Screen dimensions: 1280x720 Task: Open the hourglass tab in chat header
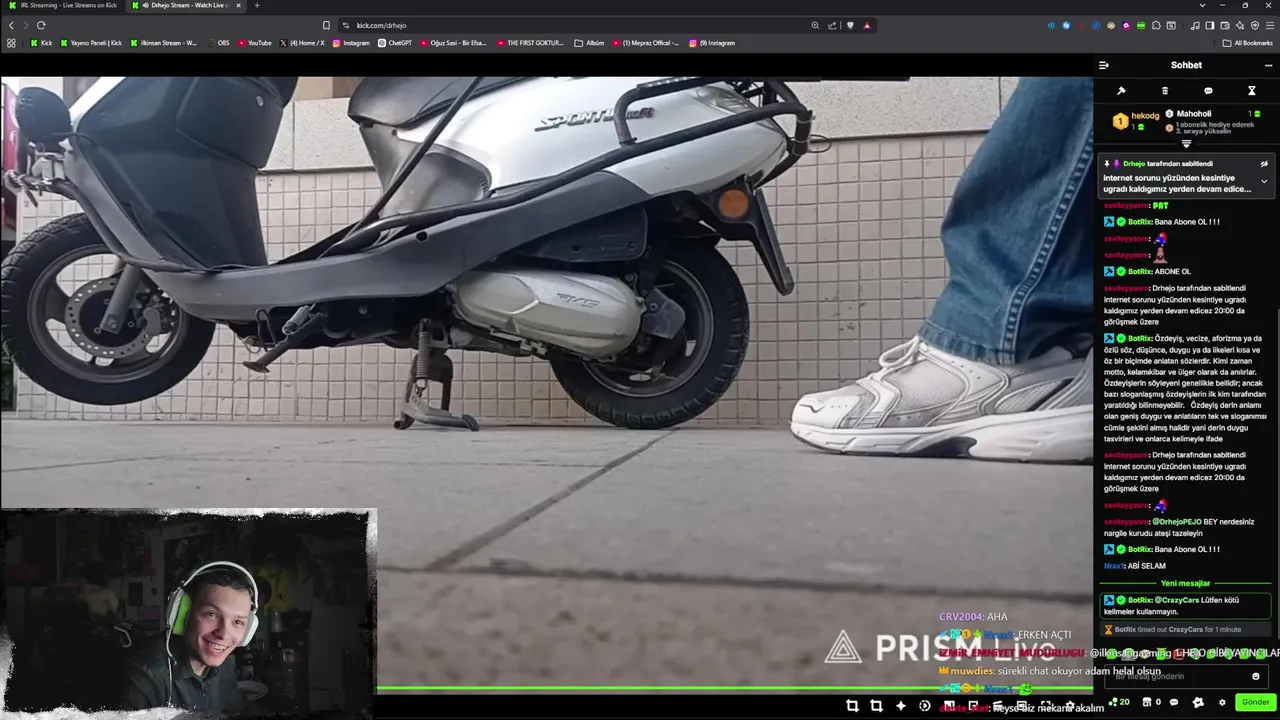[1251, 91]
